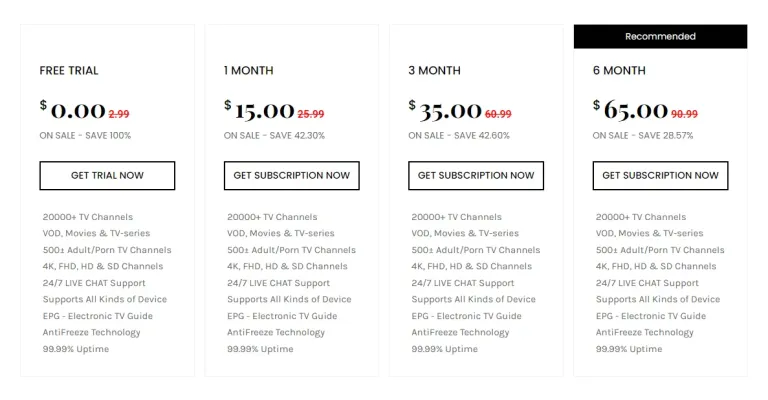Click EPG - Electronic TV Guide in the 3 Month plan
This screenshot has height=400, width=768.
(466, 316)
